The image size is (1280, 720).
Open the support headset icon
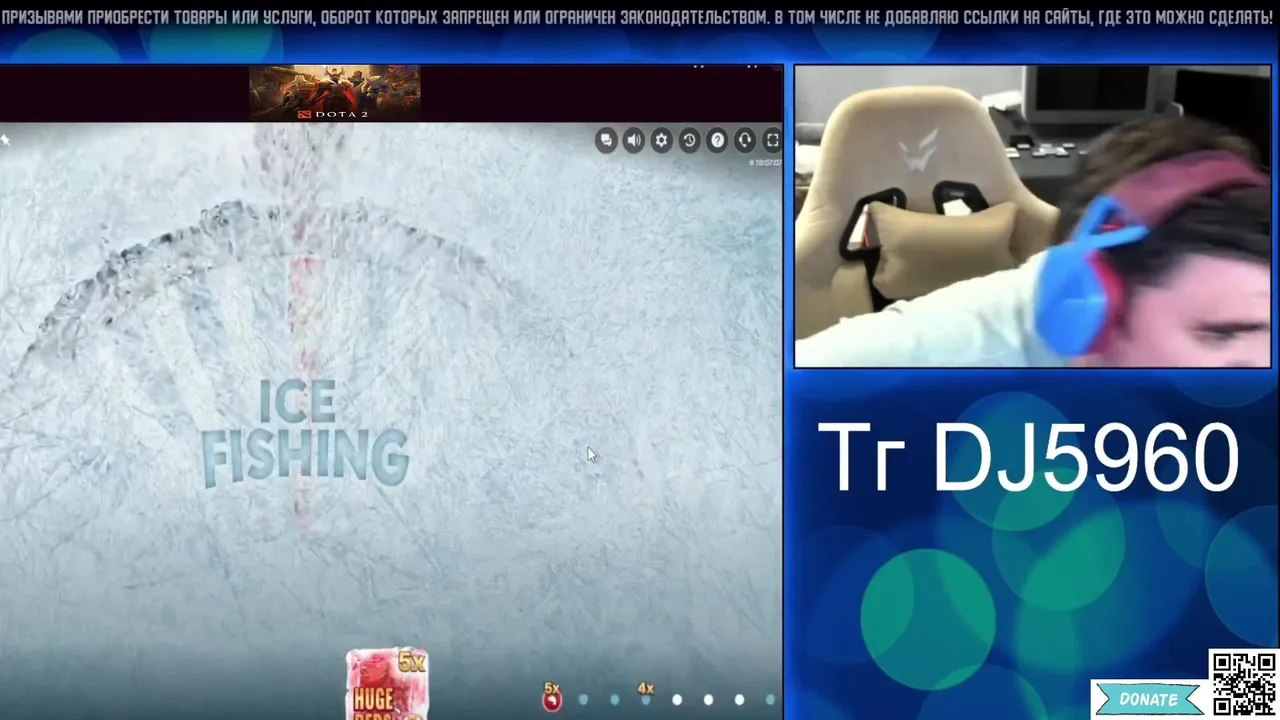pos(744,141)
